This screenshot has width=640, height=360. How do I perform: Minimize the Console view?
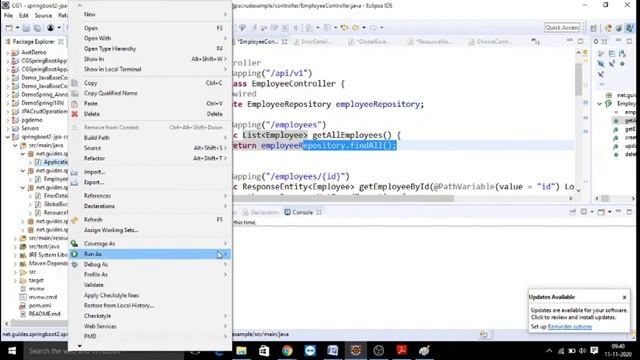[x=618, y=212]
